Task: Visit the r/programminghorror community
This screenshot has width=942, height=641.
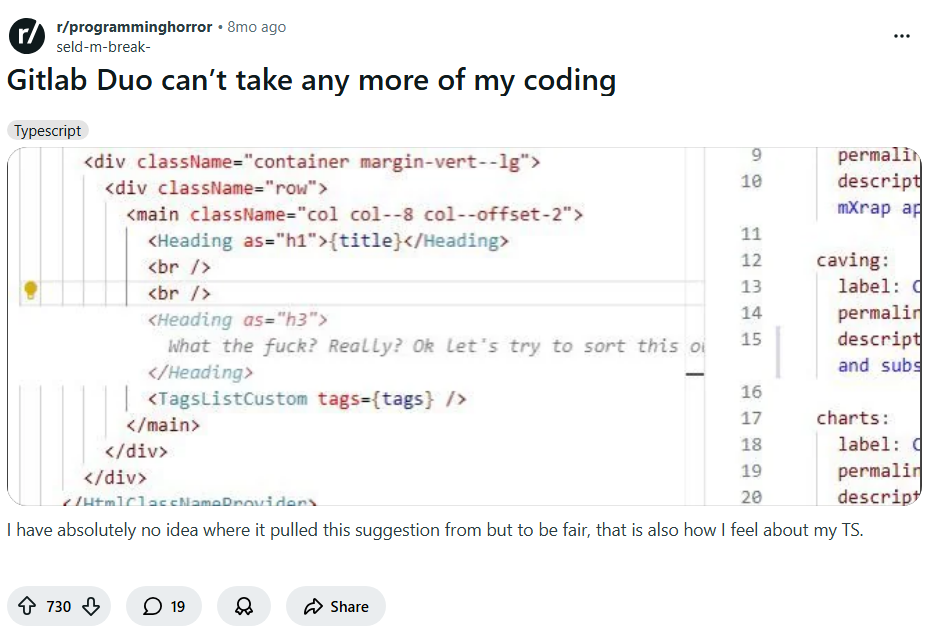Action: (x=135, y=27)
